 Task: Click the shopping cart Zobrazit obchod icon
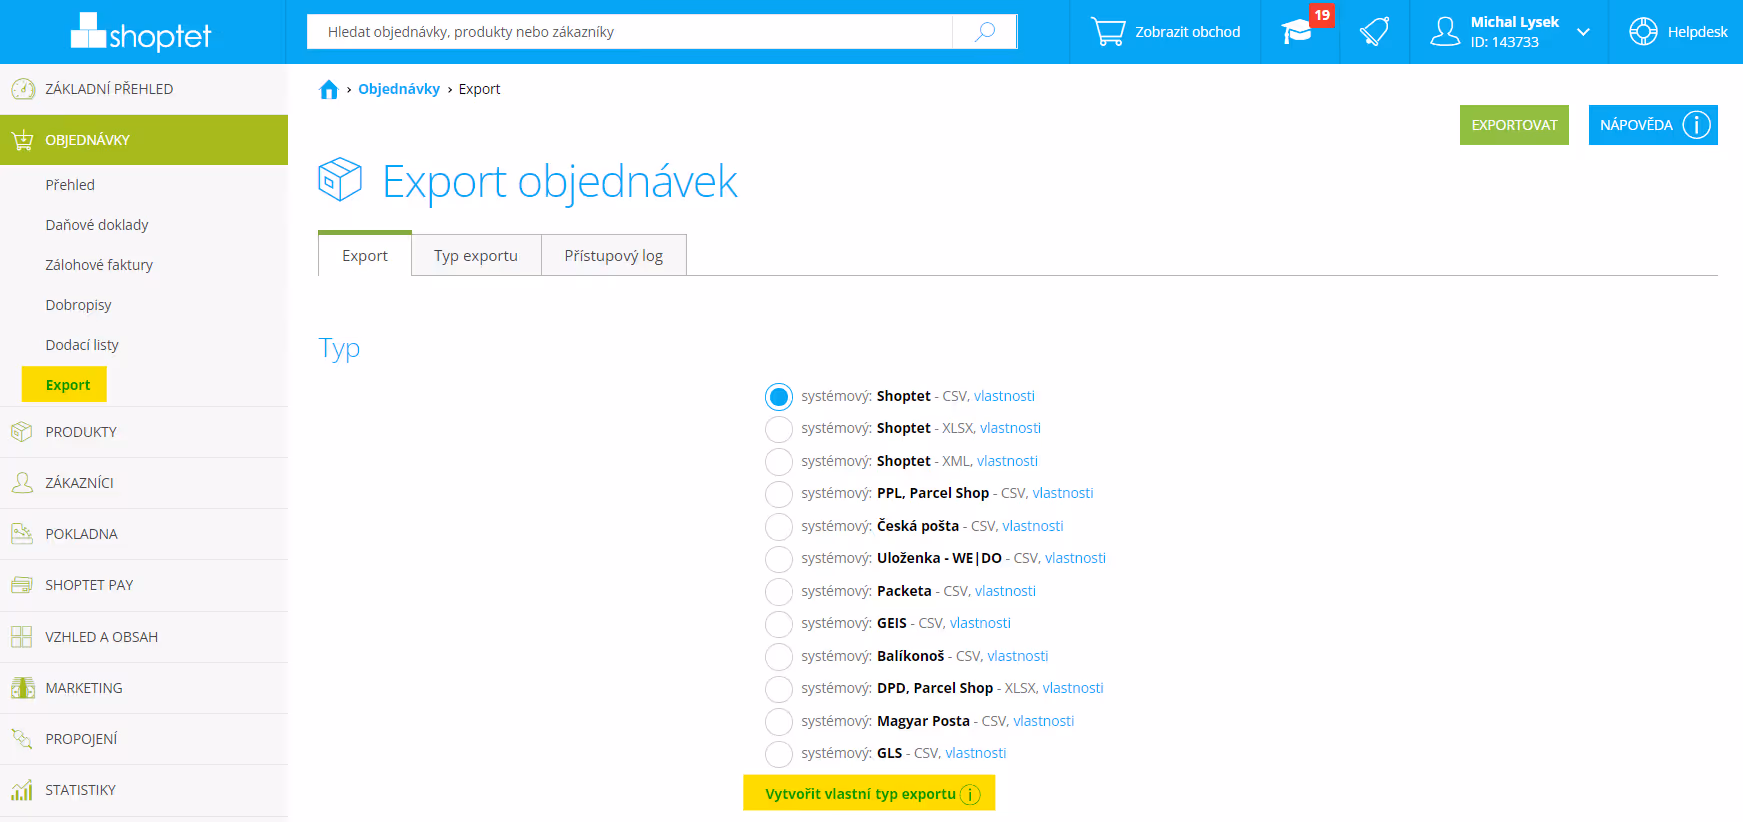click(x=1107, y=32)
